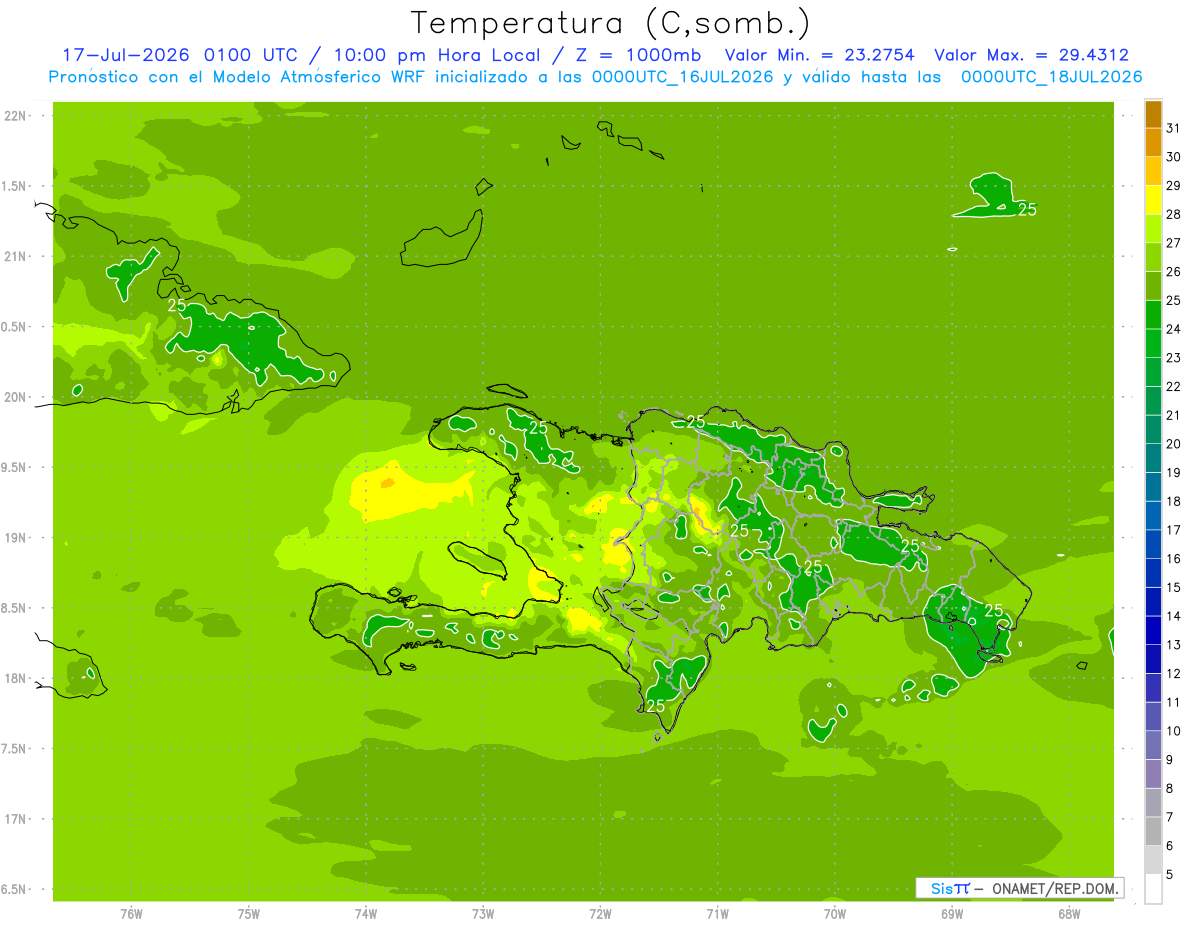The image size is (1200, 927).
Task: Pick the blue legend swatch between 16 and 17
Action: pos(1153,544)
